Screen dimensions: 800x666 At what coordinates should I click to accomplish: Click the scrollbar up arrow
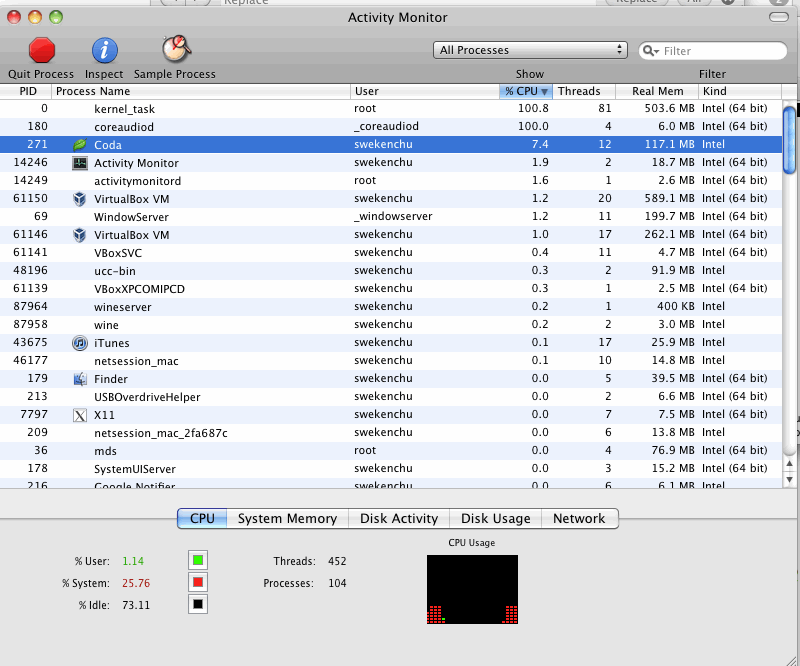(789, 464)
